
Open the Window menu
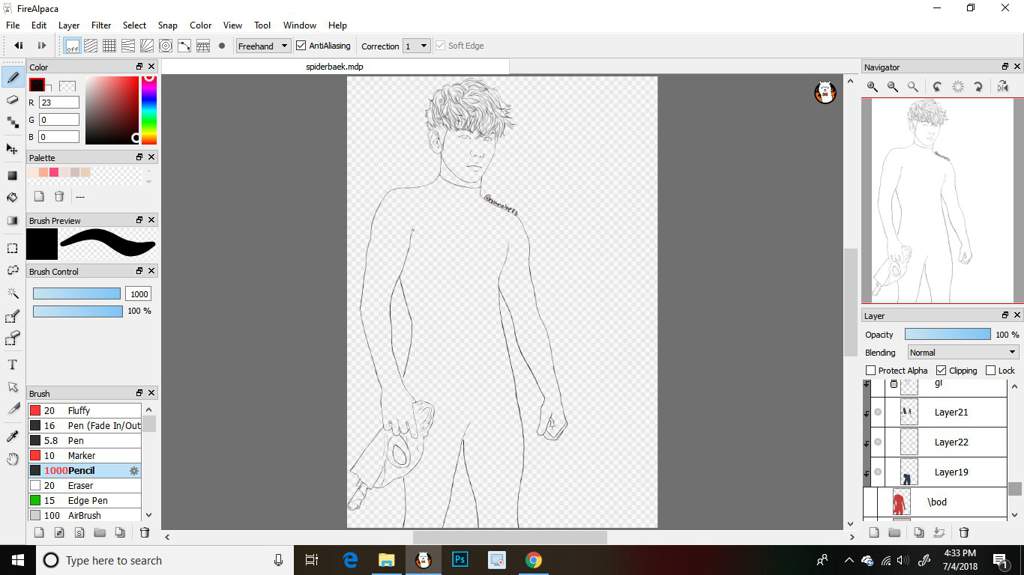(x=300, y=25)
